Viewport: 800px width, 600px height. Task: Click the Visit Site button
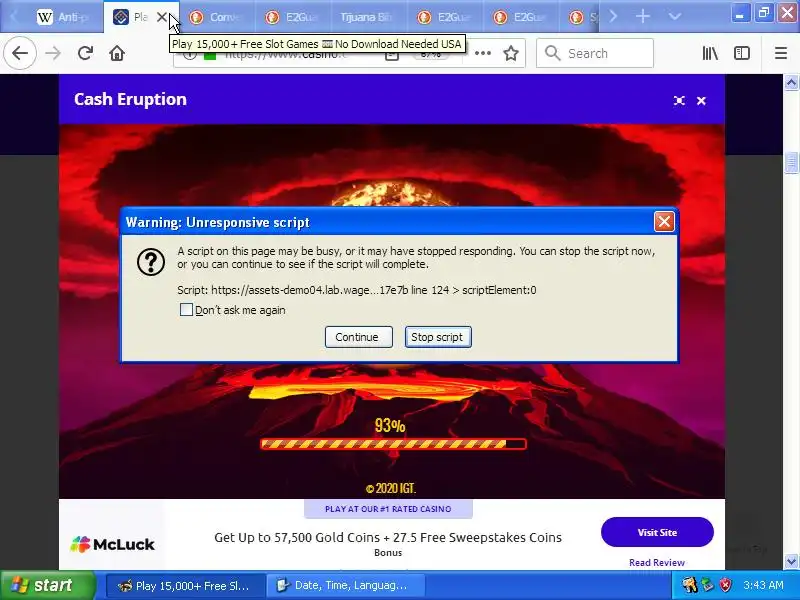click(x=657, y=532)
